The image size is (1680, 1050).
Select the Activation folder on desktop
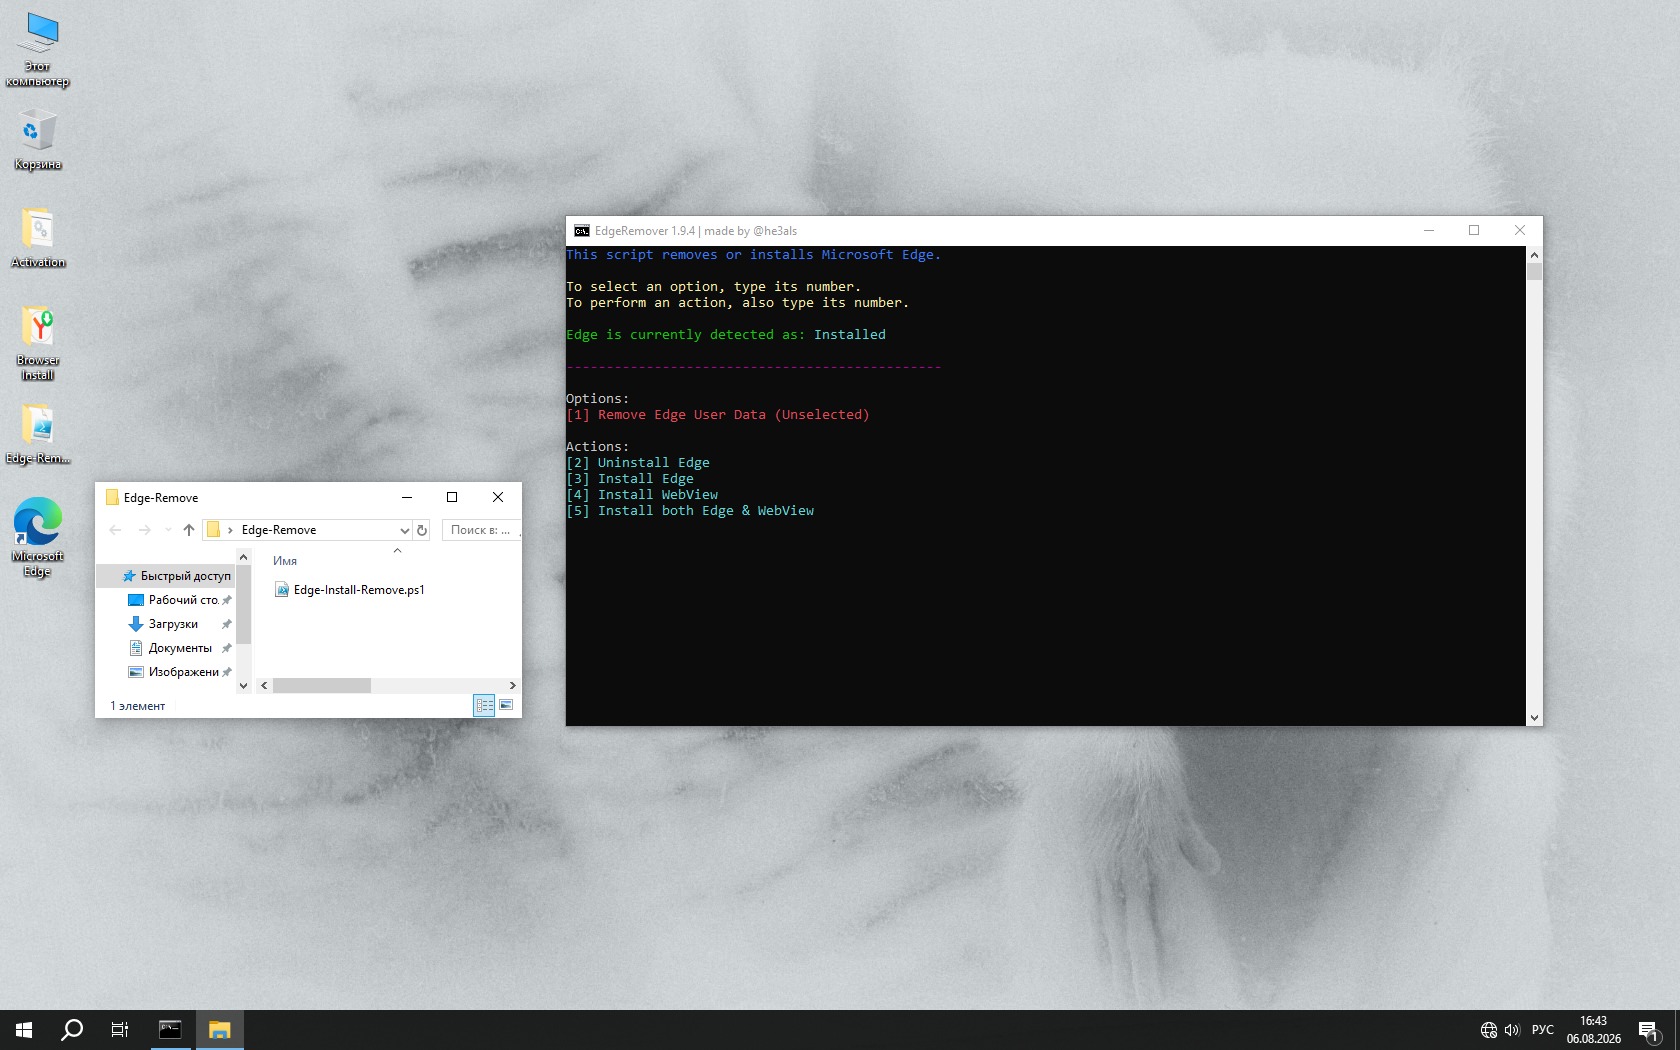(x=38, y=238)
